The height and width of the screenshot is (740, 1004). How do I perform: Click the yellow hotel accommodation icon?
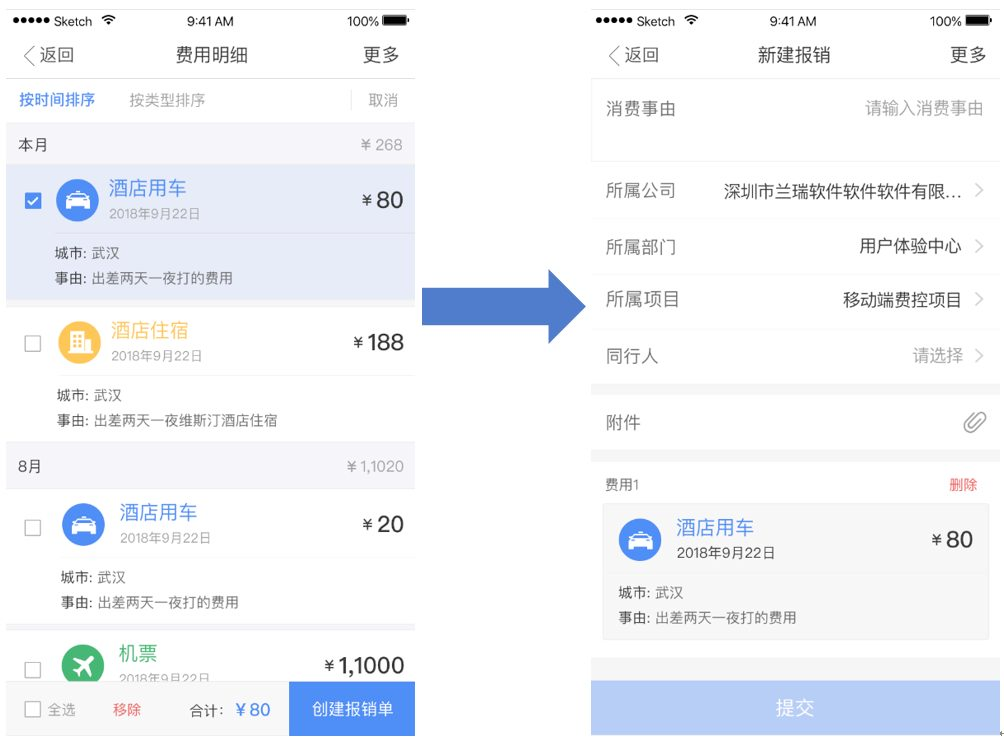tap(79, 342)
